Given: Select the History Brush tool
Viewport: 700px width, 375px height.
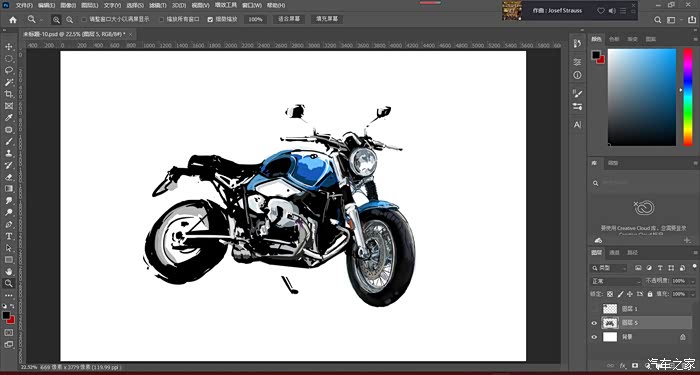Looking at the screenshot, I should (x=8, y=165).
